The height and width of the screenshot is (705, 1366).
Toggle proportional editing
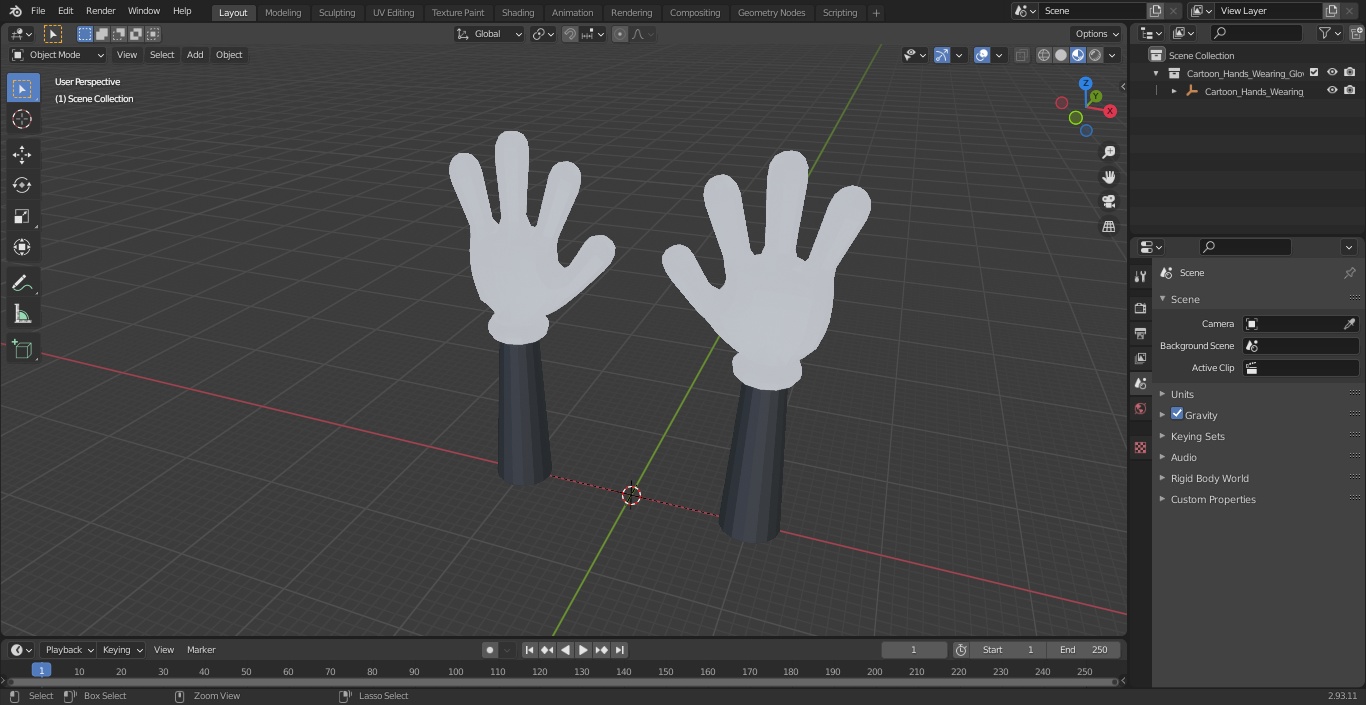pyautogui.click(x=620, y=34)
